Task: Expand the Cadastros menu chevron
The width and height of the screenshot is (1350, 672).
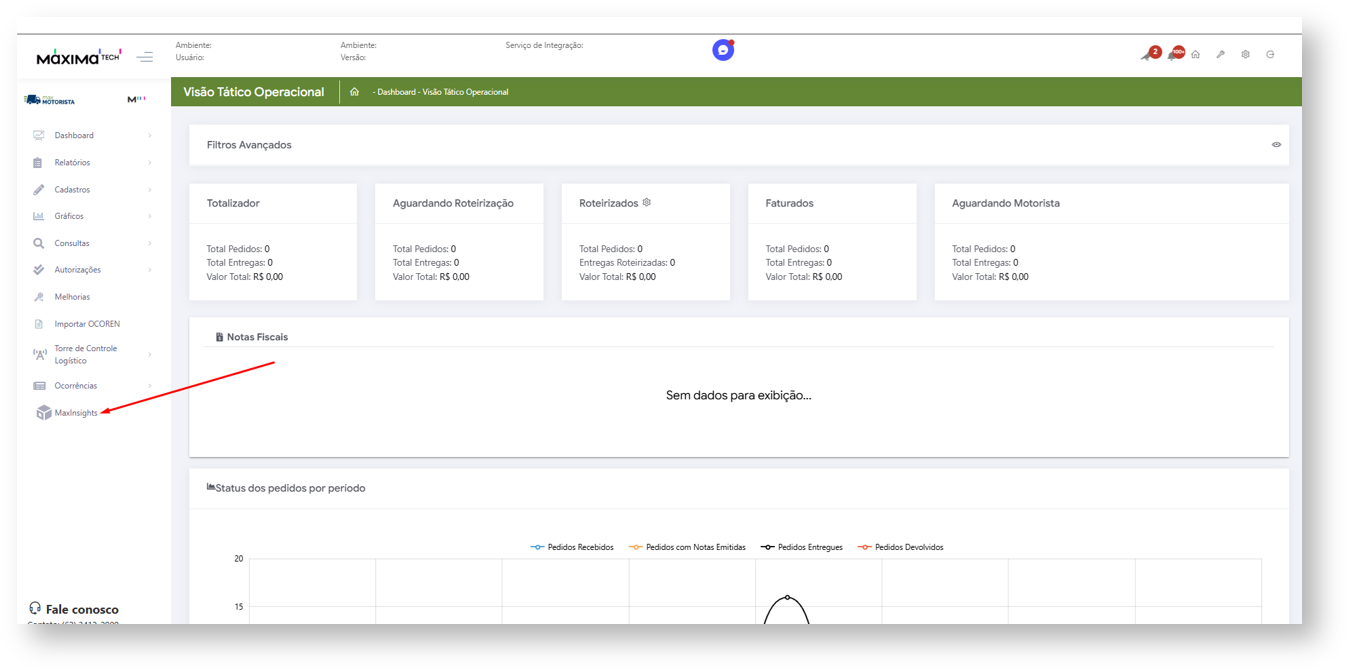Action: point(150,189)
